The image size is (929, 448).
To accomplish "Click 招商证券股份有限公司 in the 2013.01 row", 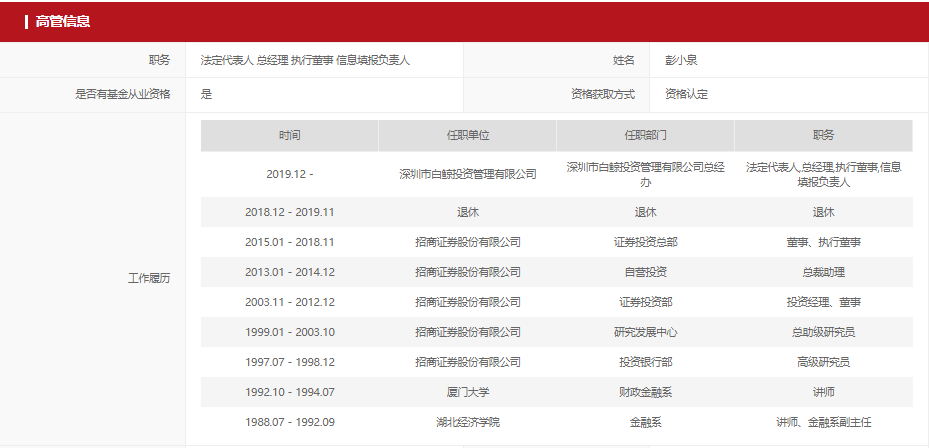I will tap(468, 273).
